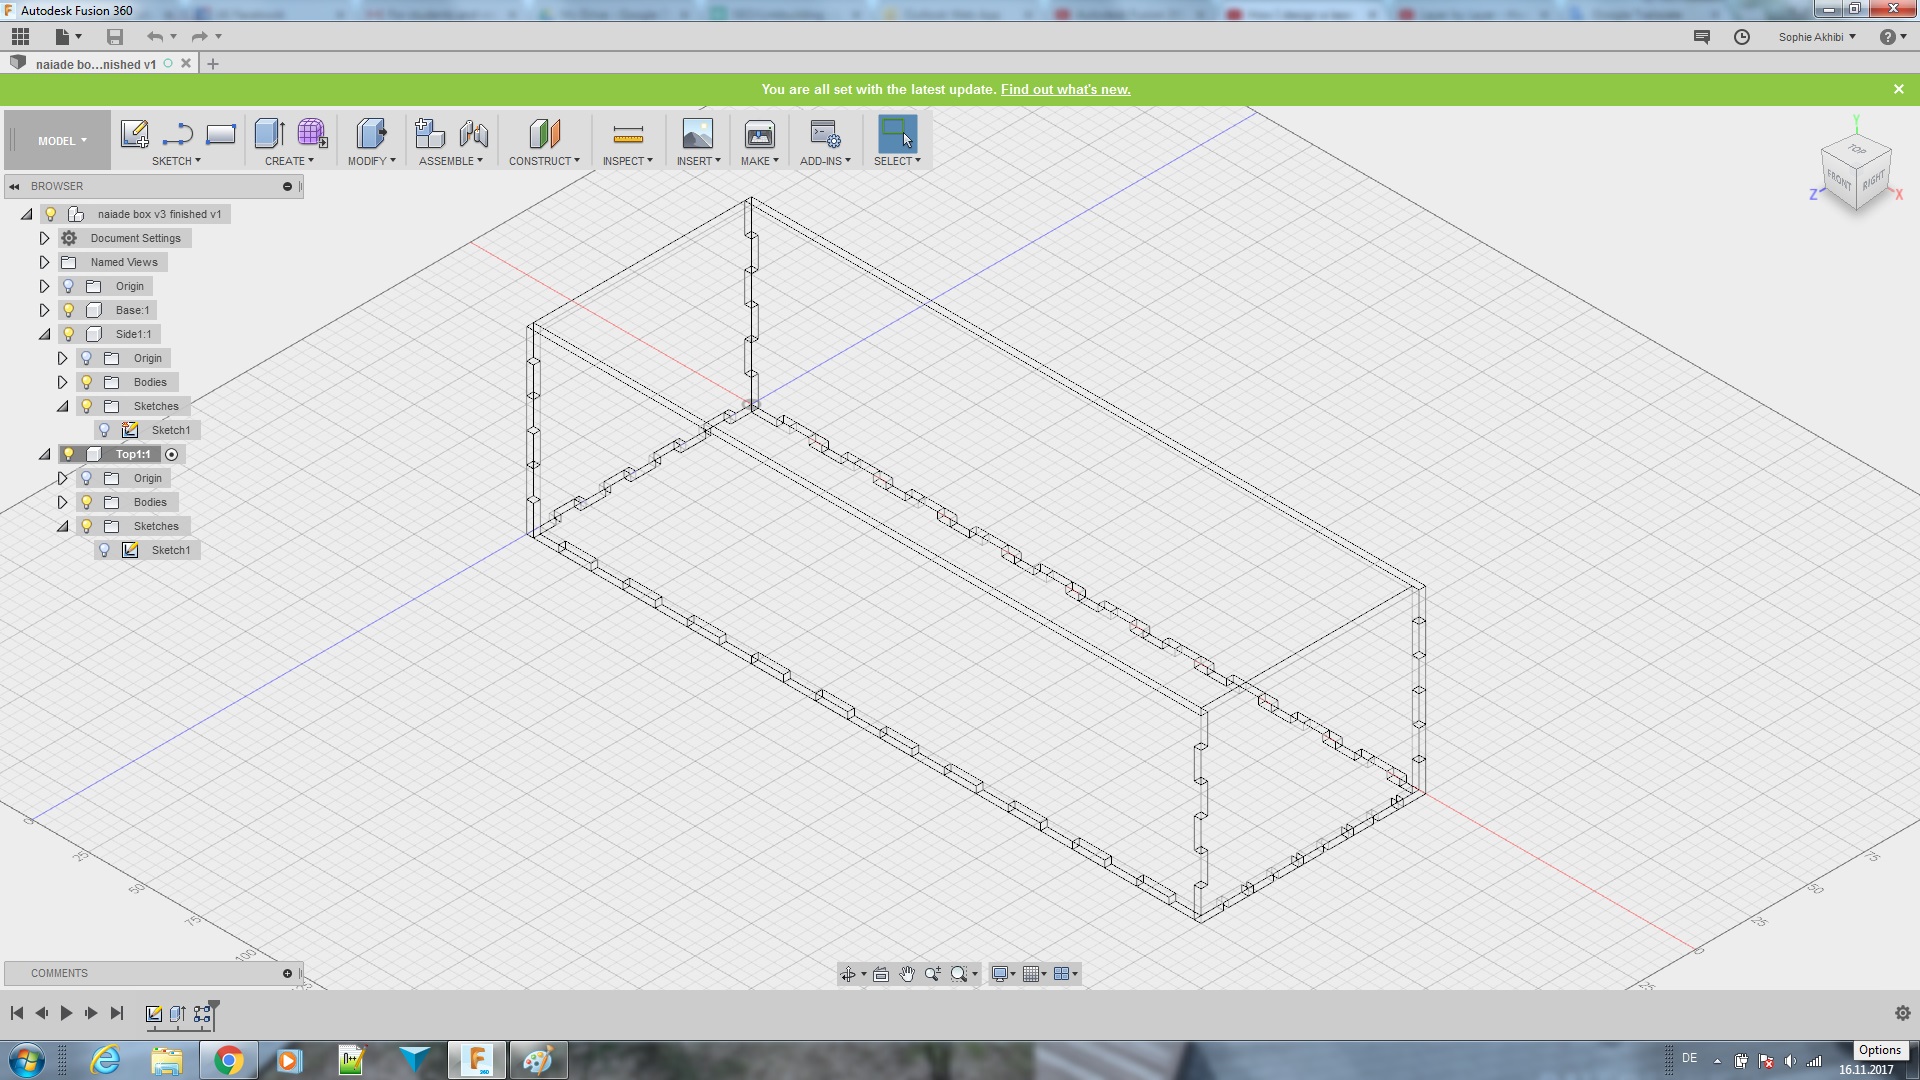Toggle lightbulb for Sketch1 under Side1:1
This screenshot has width=1920, height=1080.
105,430
